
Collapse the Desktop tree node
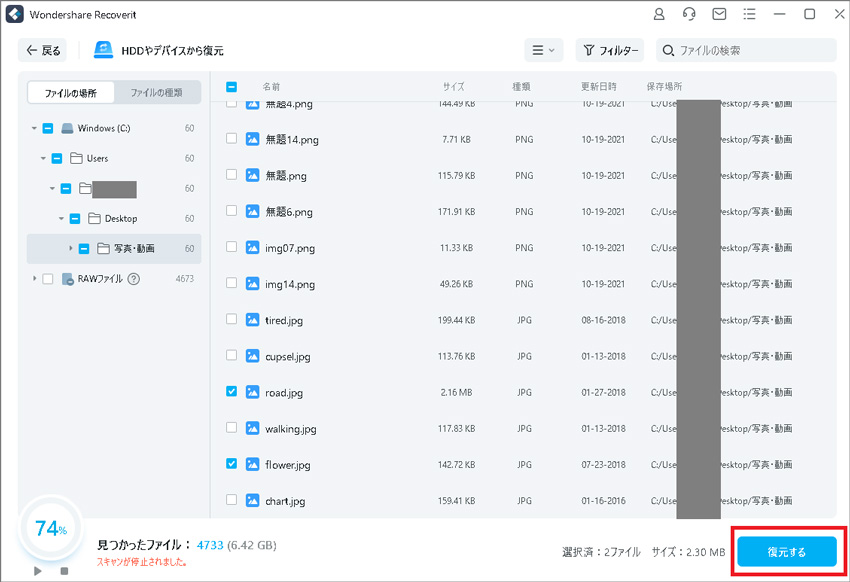click(x=61, y=219)
